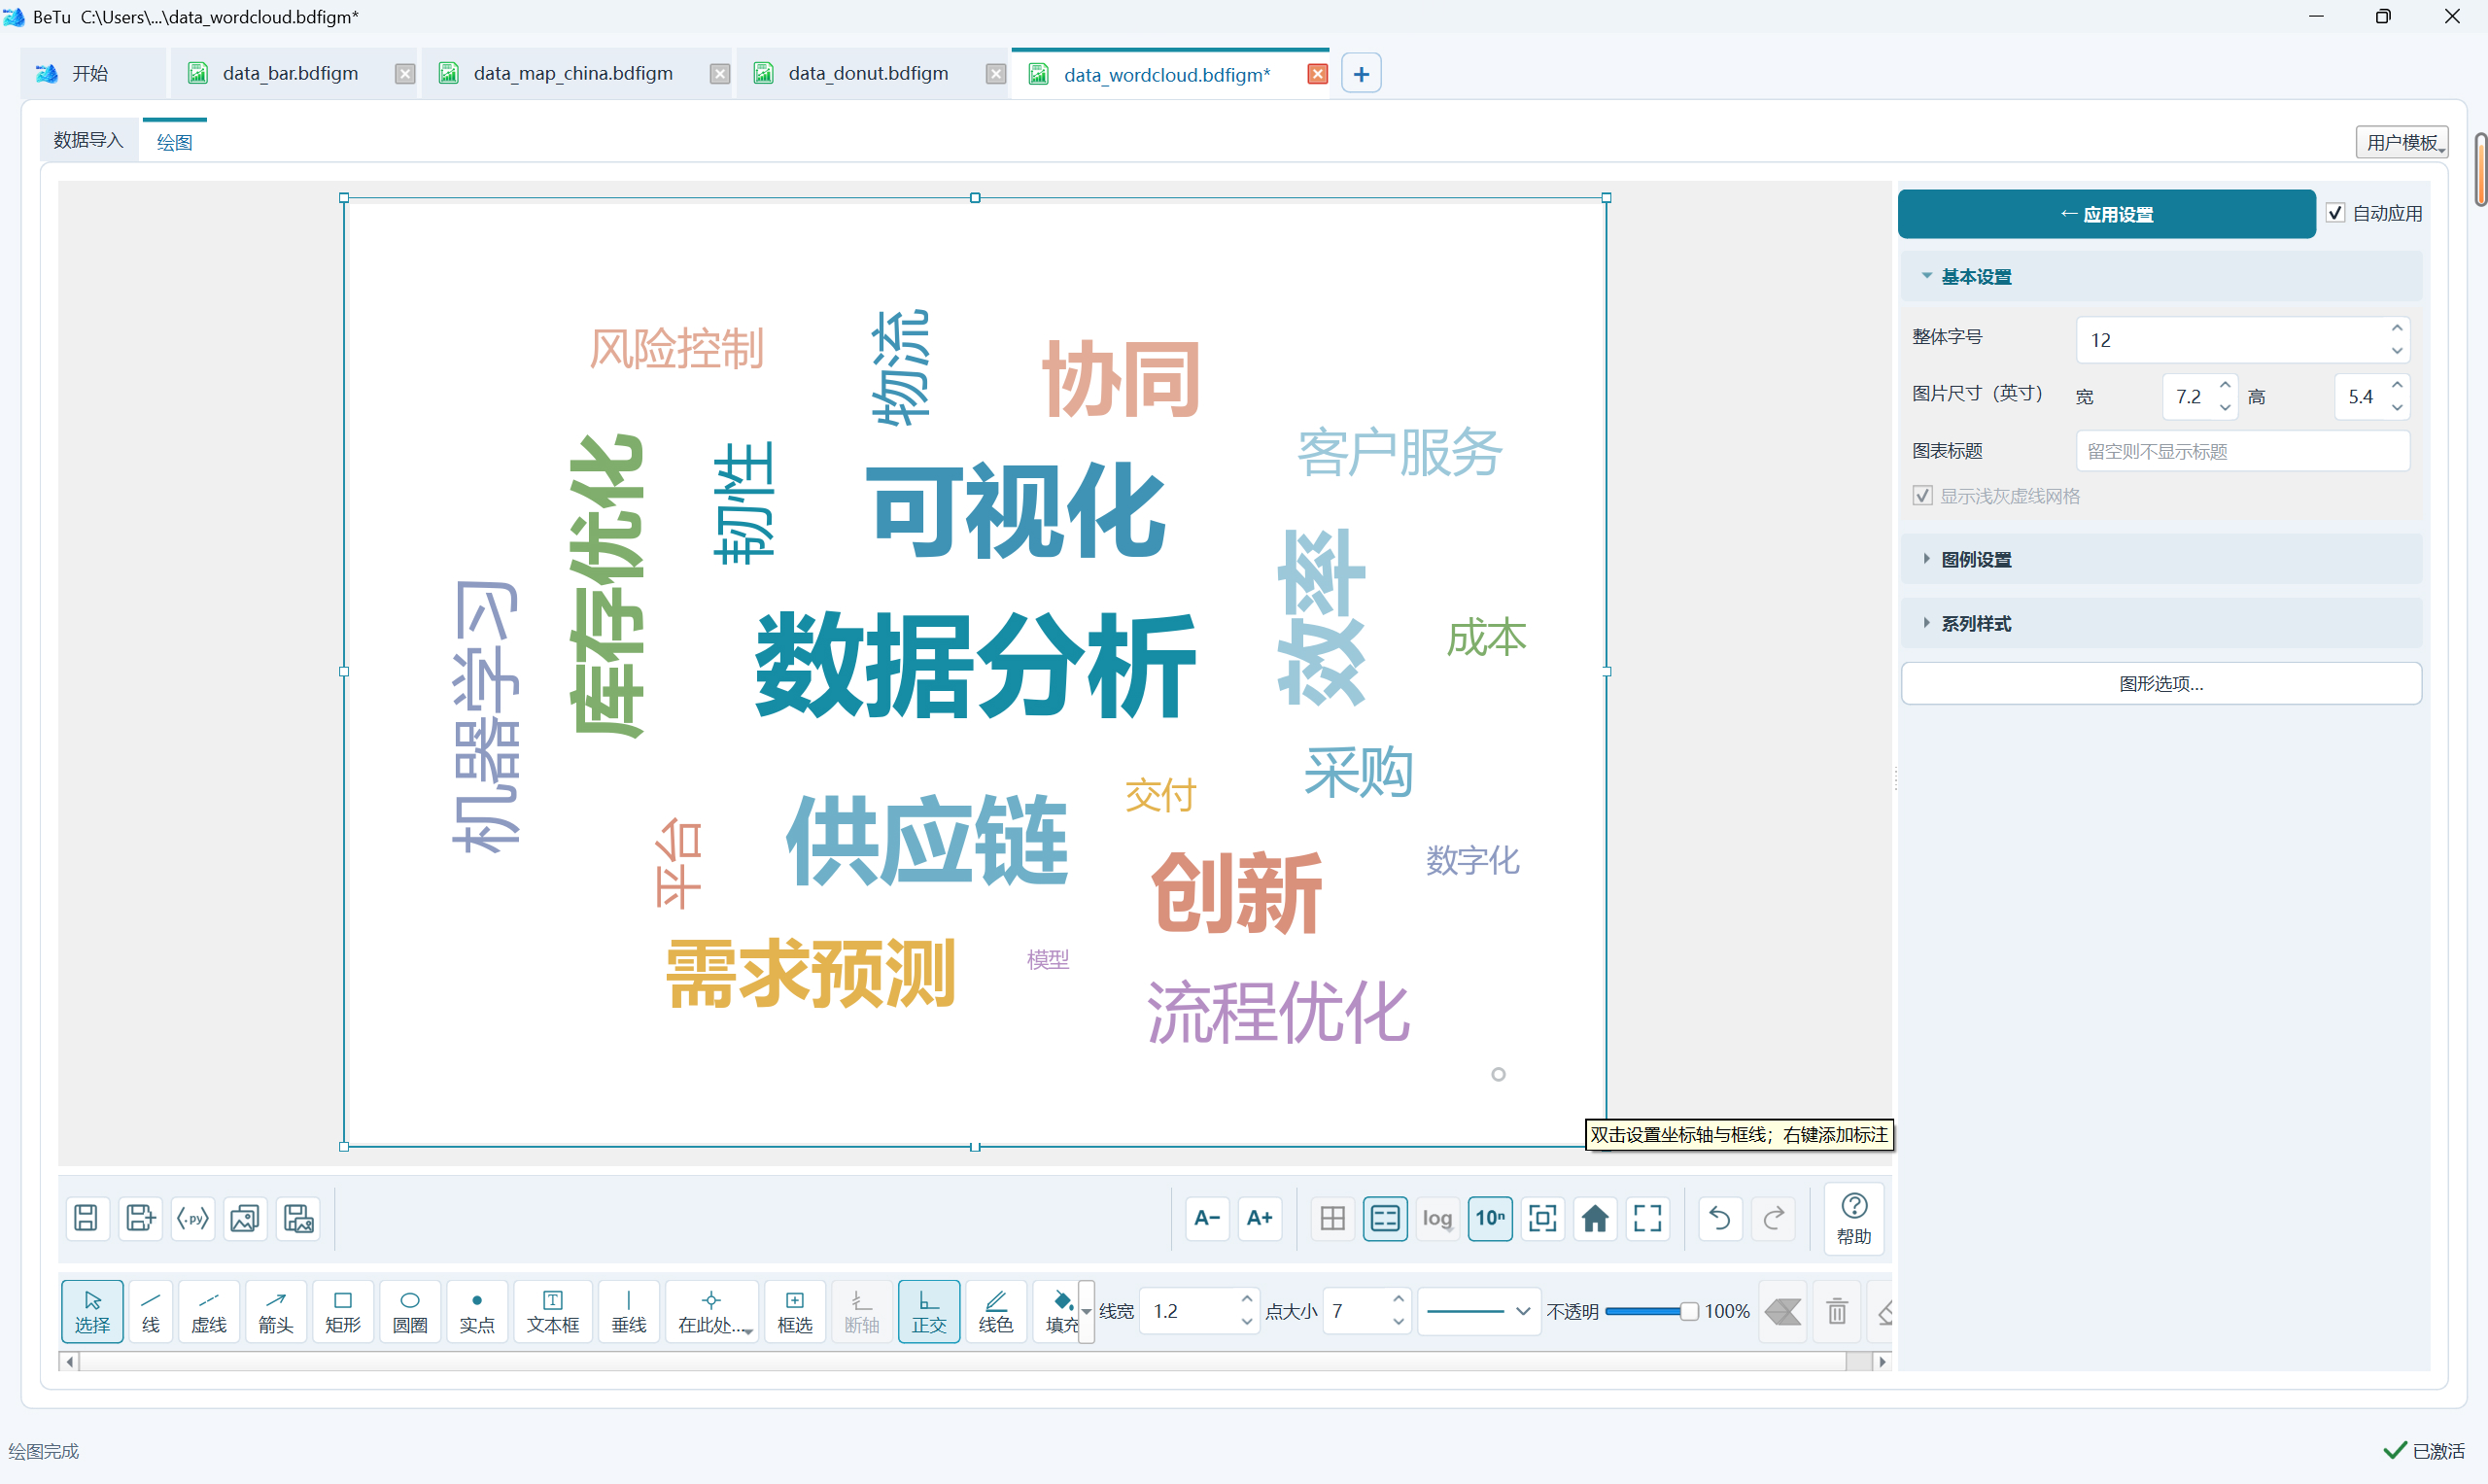The image size is (2488, 1484).
Task: Toggle 显示浅灰虚线网格 checkbox
Action: click(1922, 496)
